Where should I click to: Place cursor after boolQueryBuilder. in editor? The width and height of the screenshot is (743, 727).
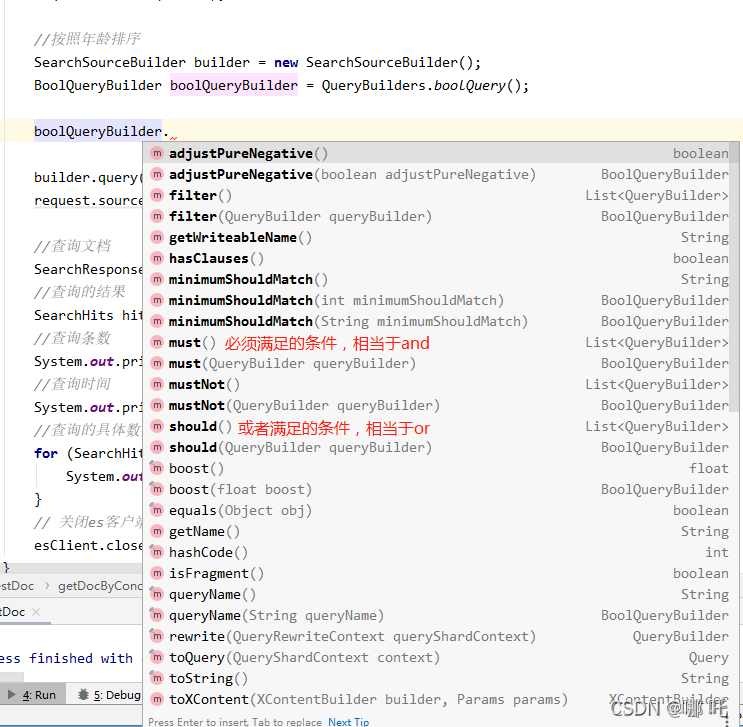[170, 131]
